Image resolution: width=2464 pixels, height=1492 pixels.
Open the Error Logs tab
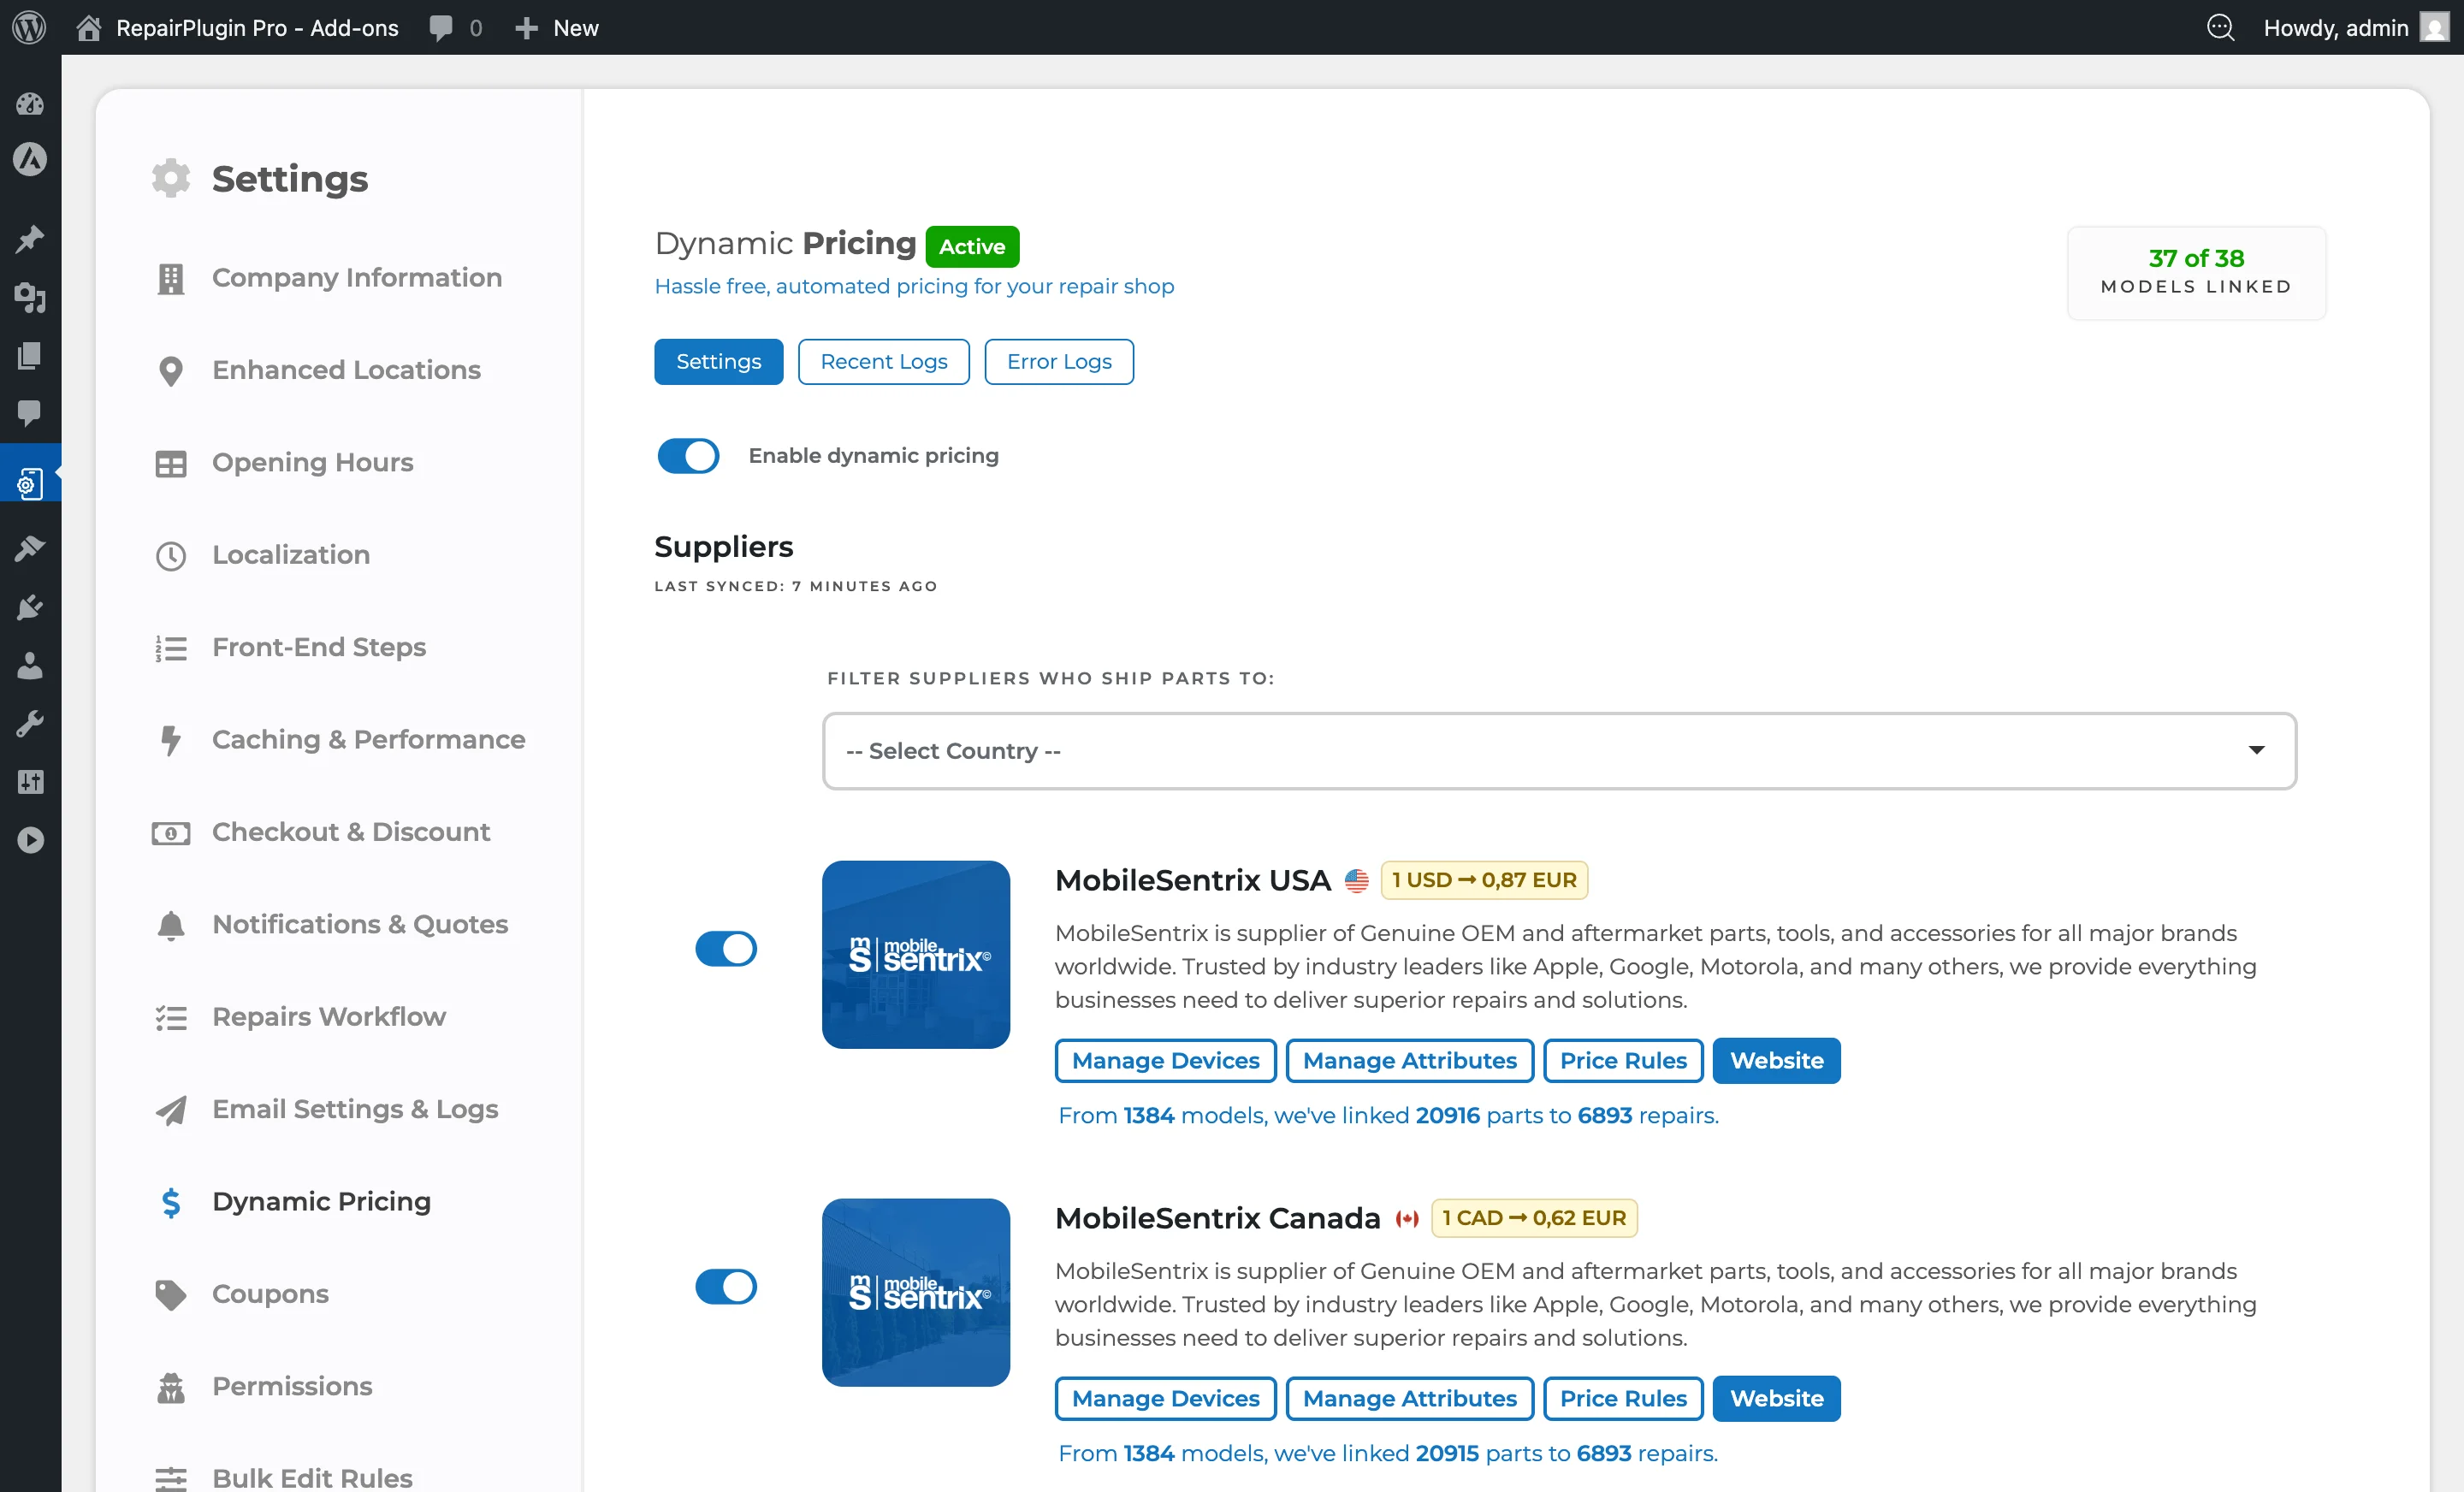pyautogui.click(x=1058, y=361)
